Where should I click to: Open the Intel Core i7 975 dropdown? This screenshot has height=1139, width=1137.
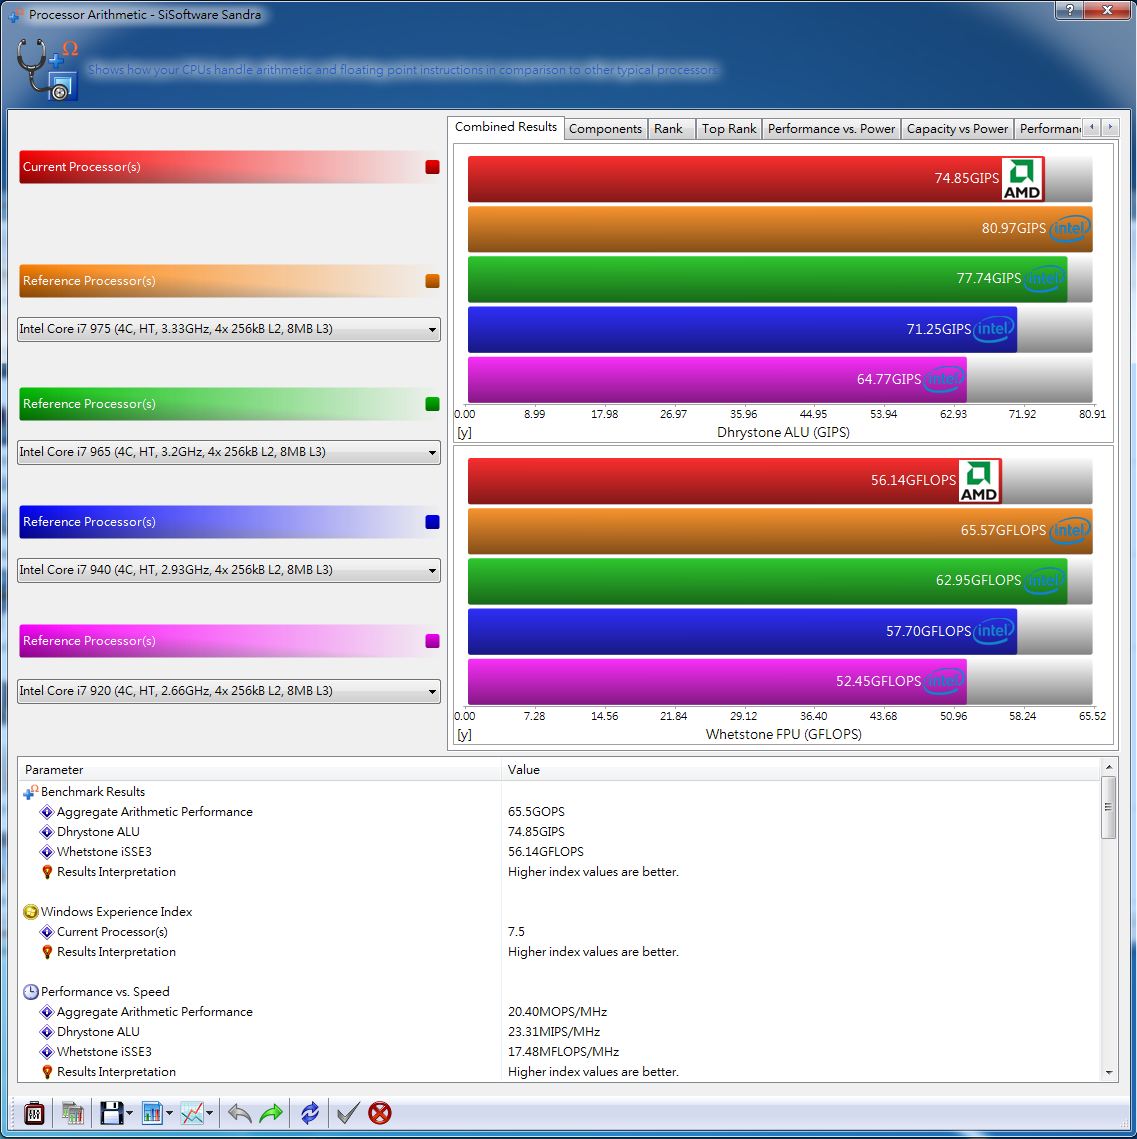pyautogui.click(x=229, y=329)
